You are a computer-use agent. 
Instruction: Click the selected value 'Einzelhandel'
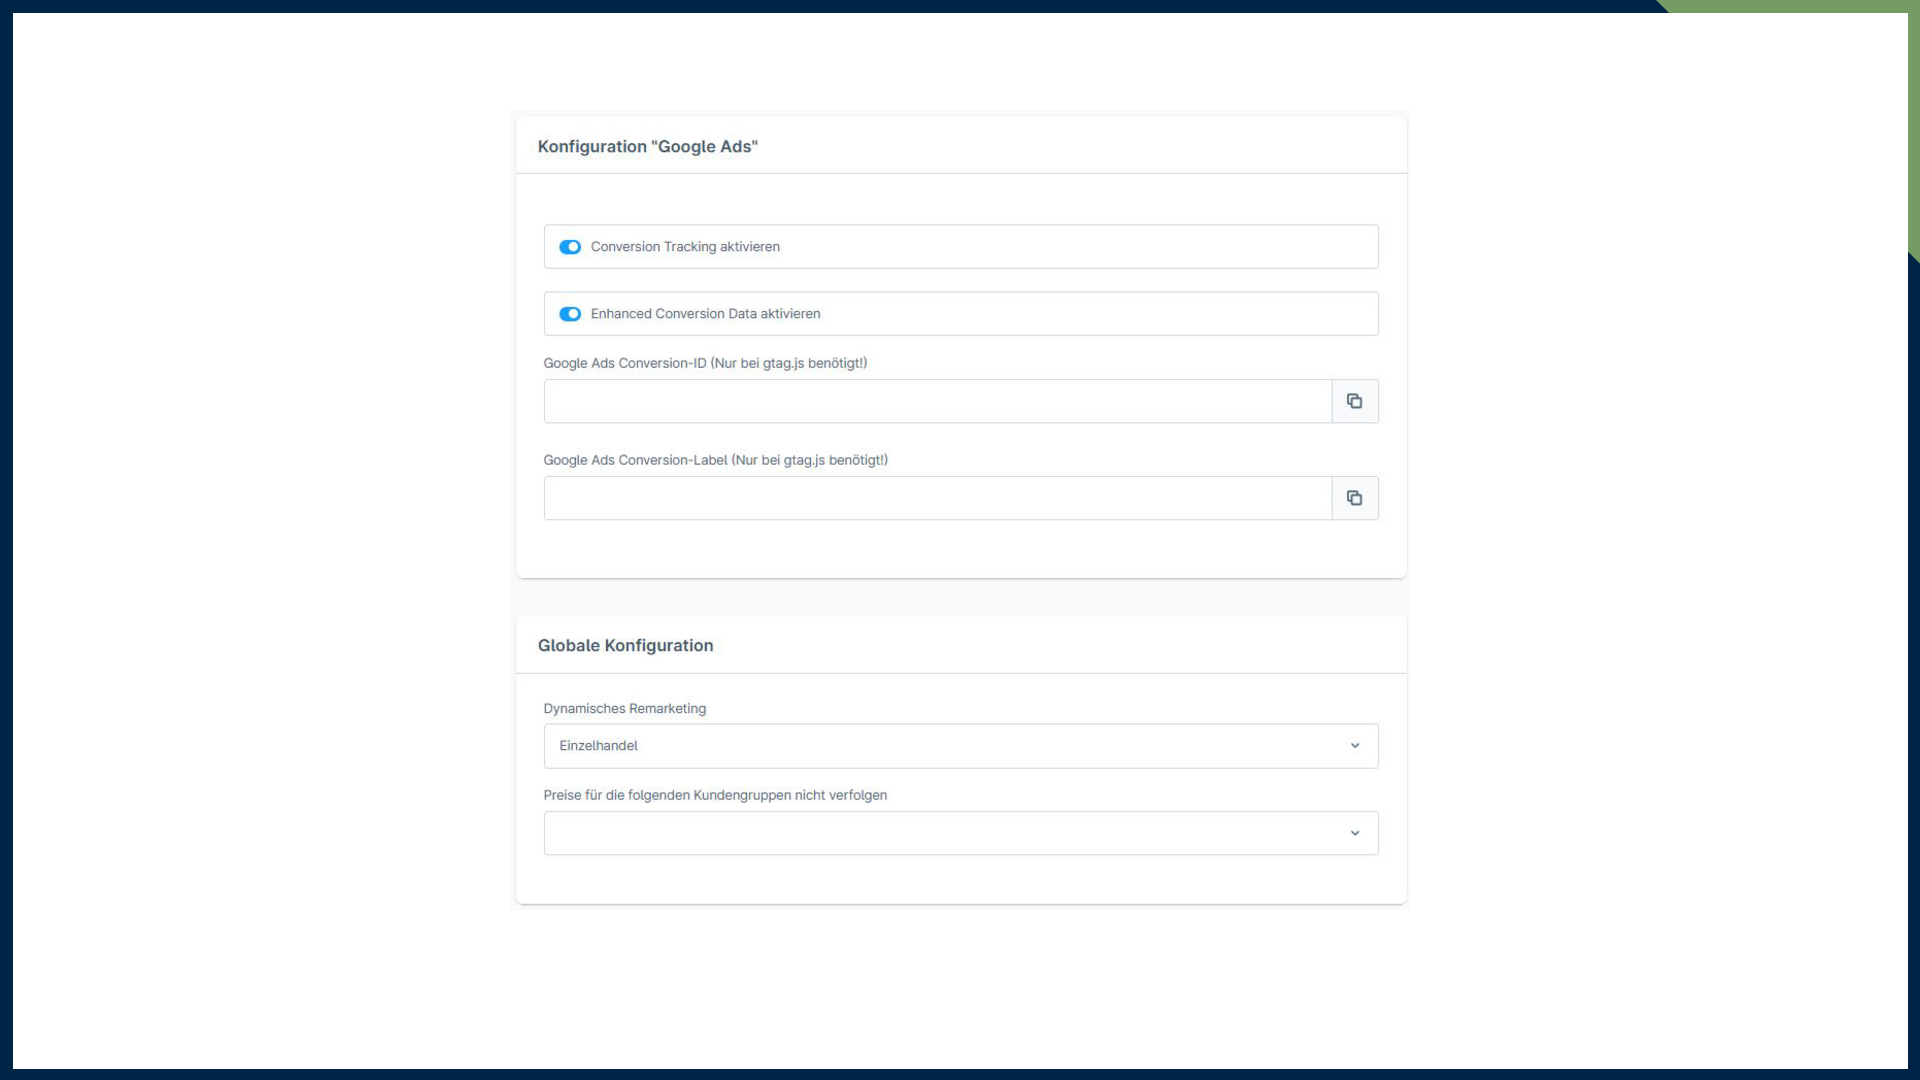[598, 746]
